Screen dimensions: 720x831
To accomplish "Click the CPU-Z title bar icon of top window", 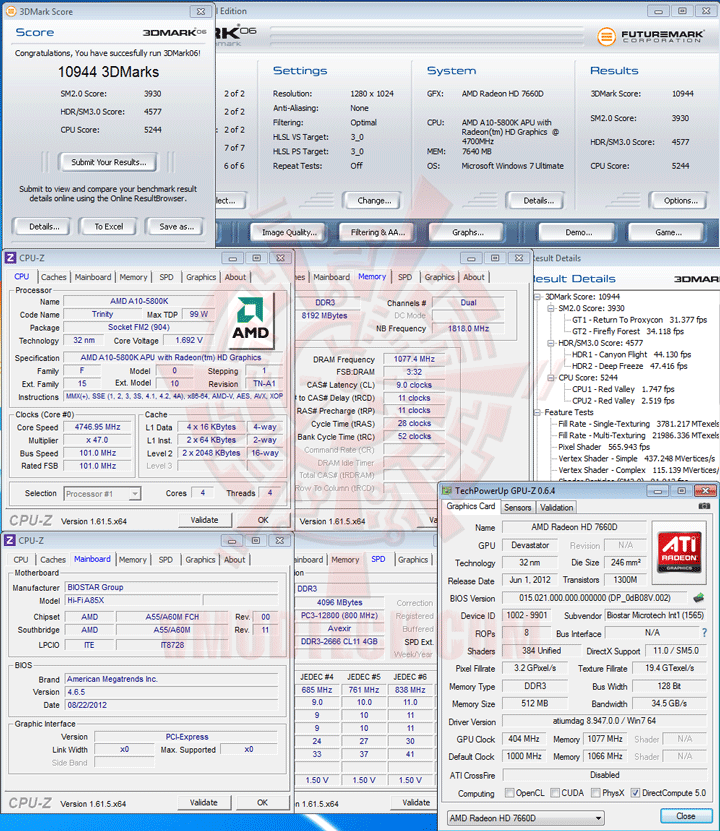I will coord(10,258).
